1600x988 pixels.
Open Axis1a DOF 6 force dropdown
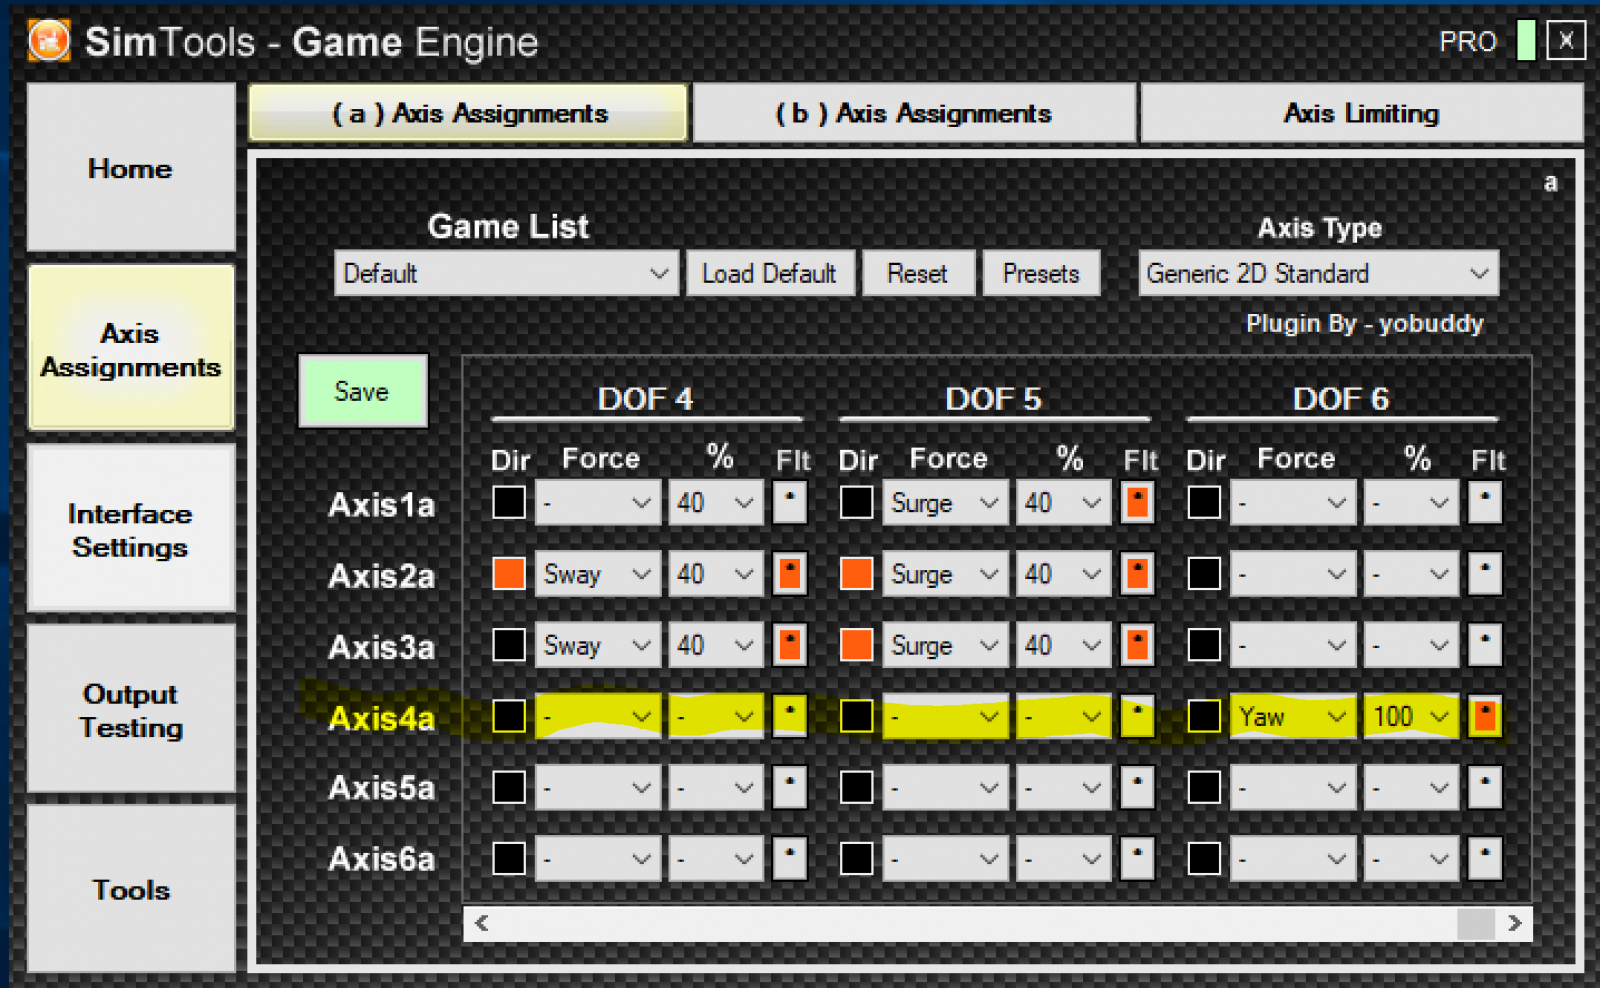point(1293,502)
